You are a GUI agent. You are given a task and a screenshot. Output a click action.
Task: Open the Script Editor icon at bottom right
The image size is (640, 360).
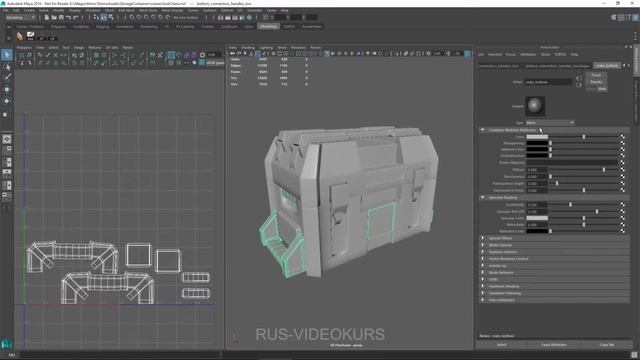pyautogui.click(x=634, y=355)
